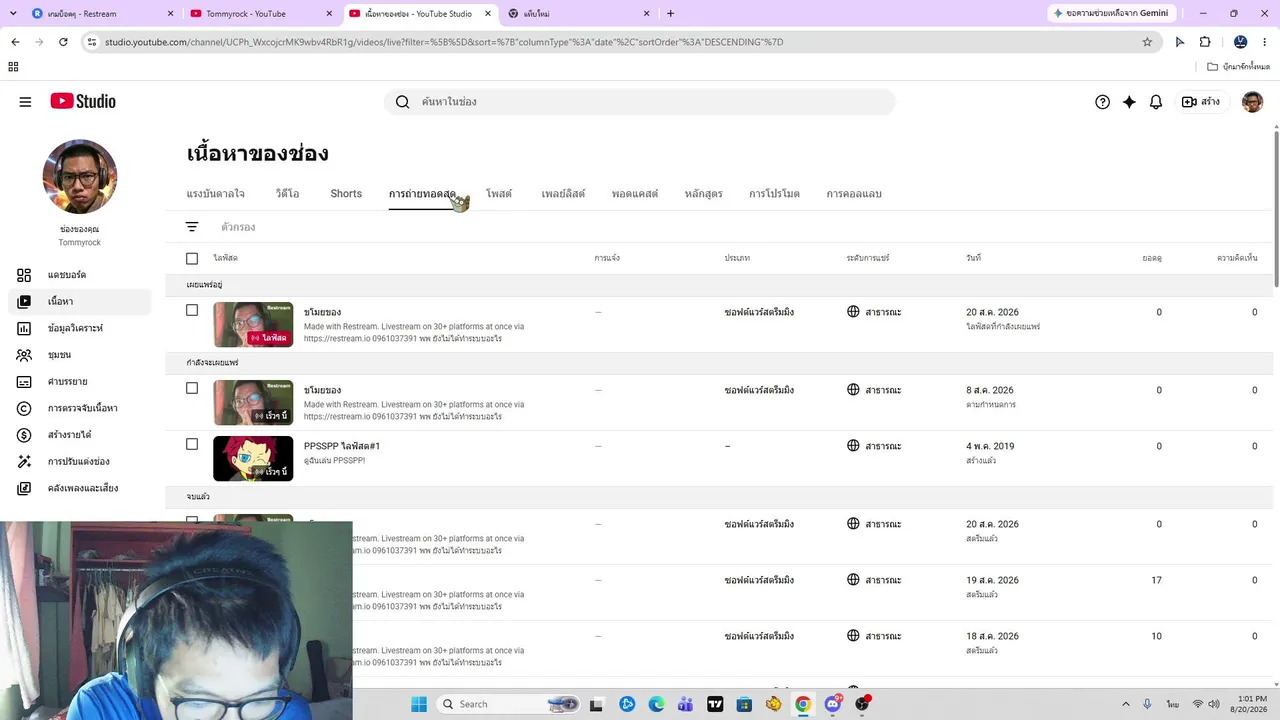Open thumbnail of the live-now stream
The width and height of the screenshot is (1280, 720).
pos(253,325)
